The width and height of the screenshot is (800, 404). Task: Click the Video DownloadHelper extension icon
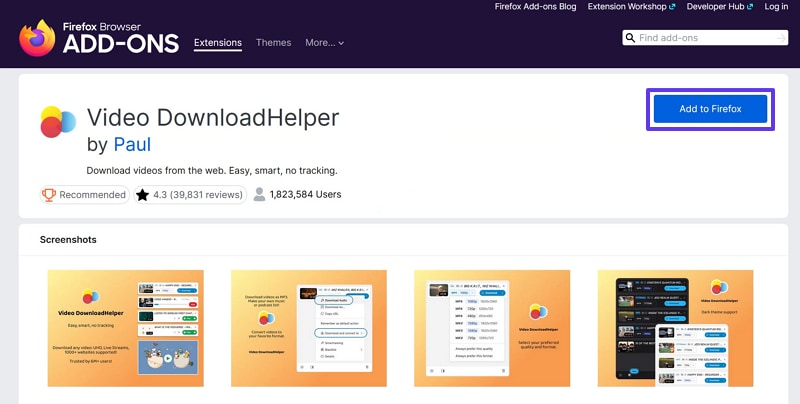click(x=58, y=122)
